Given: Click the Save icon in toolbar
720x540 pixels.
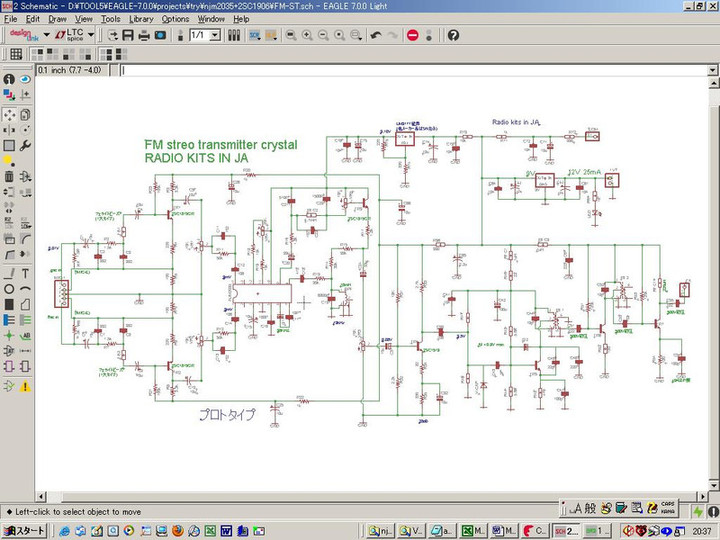Looking at the screenshot, I should (x=128, y=35).
